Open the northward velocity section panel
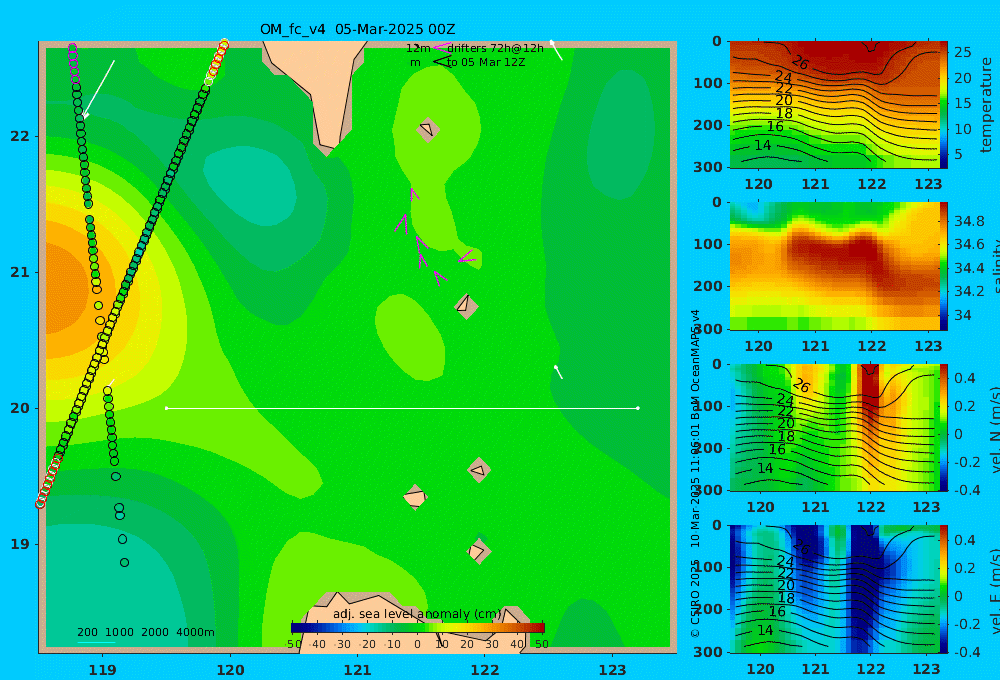Screen dimensions: 1000x680 (x=834, y=427)
